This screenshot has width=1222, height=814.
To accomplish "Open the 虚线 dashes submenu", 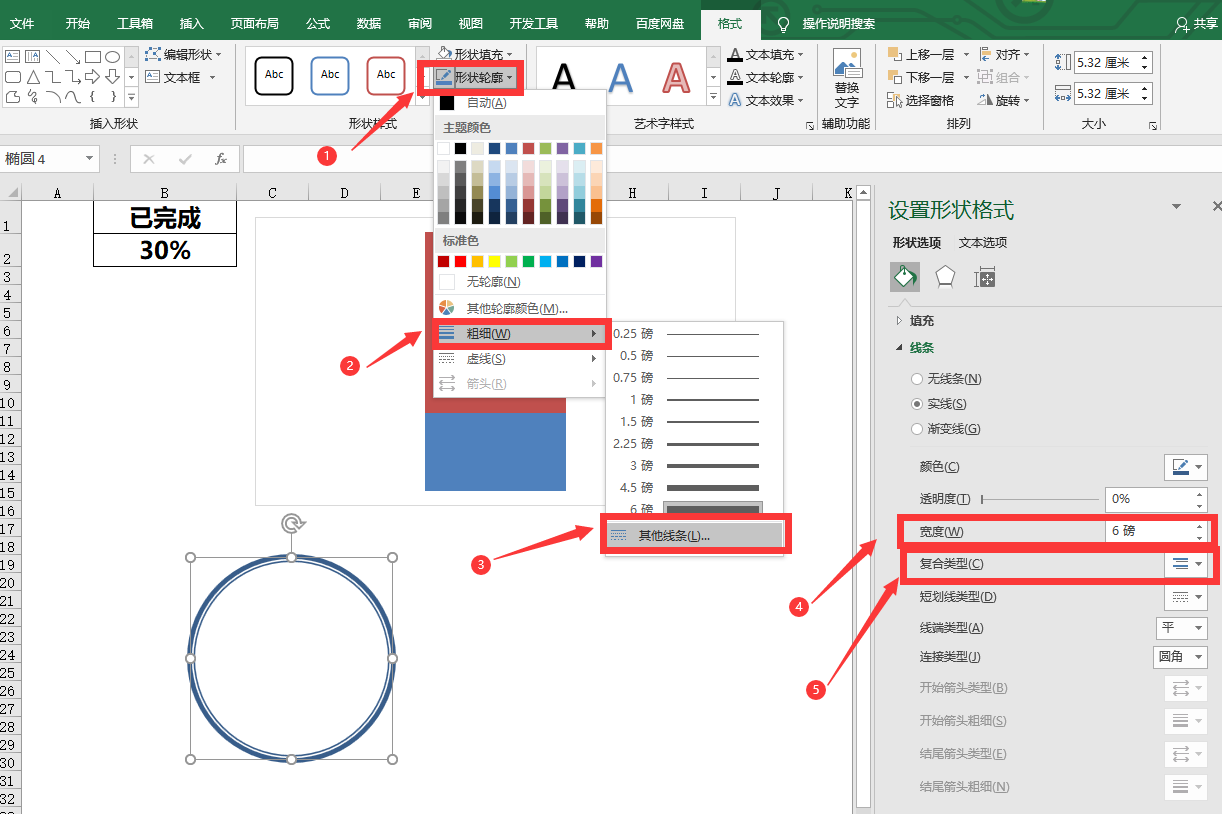I will 520,358.
